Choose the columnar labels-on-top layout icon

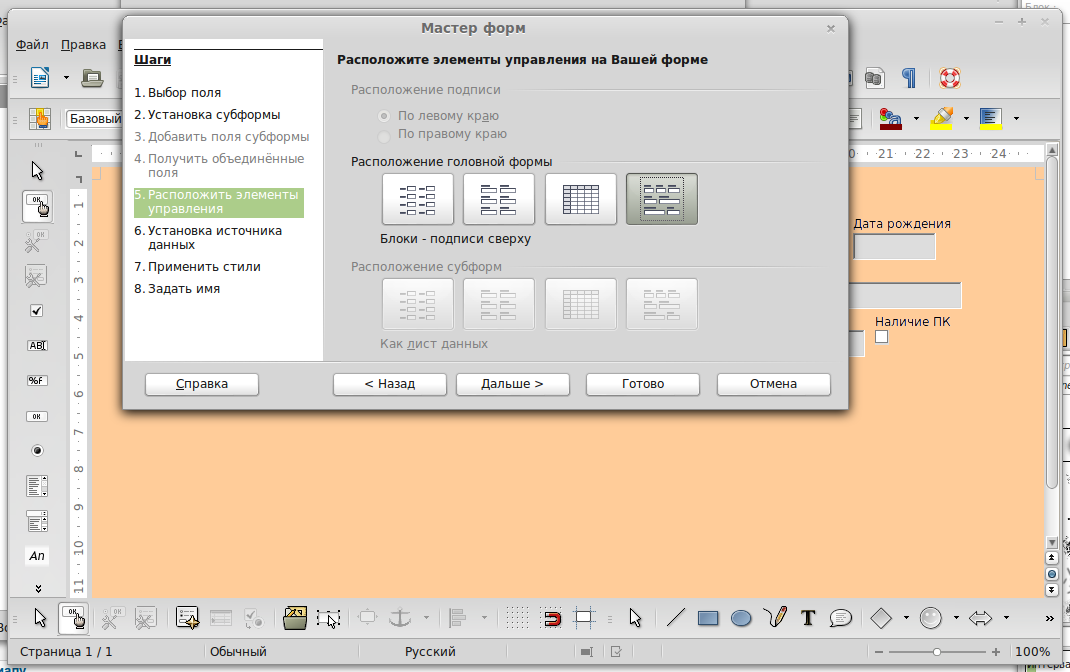499,199
